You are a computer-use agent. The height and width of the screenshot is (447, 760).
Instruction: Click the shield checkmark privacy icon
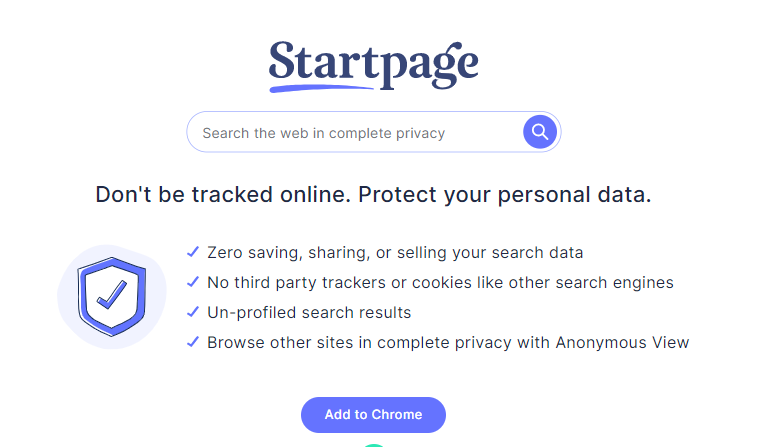[x=111, y=295]
